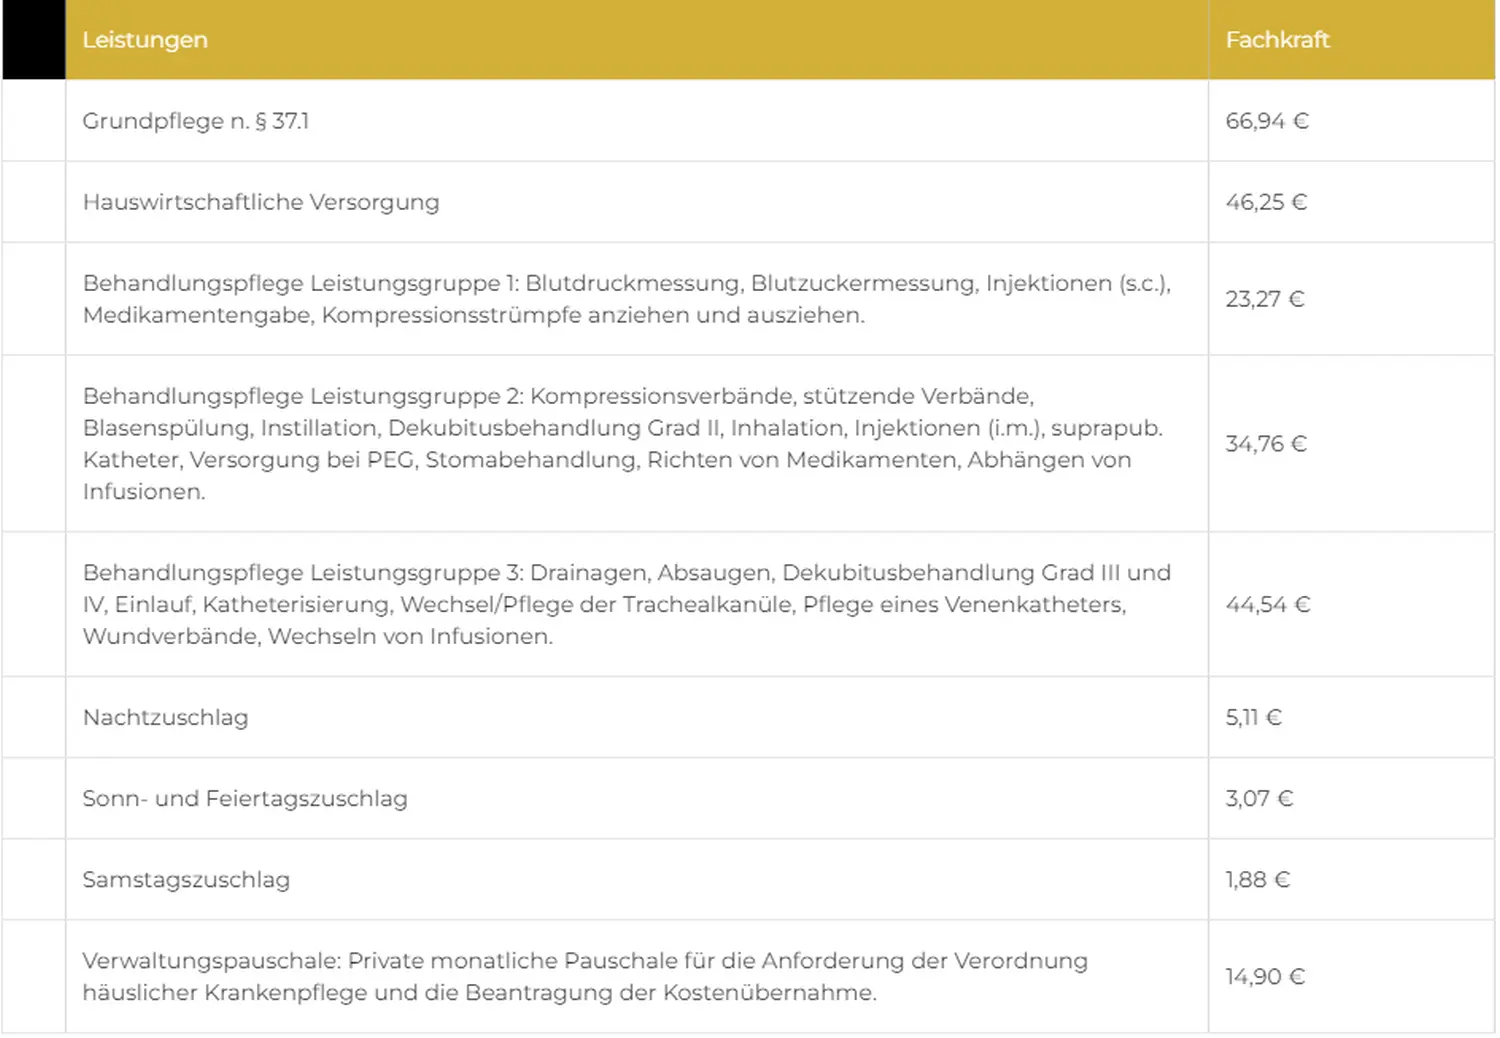Select the Samstagszuschlag row text
This screenshot has width=1500, height=1038.
(186, 880)
